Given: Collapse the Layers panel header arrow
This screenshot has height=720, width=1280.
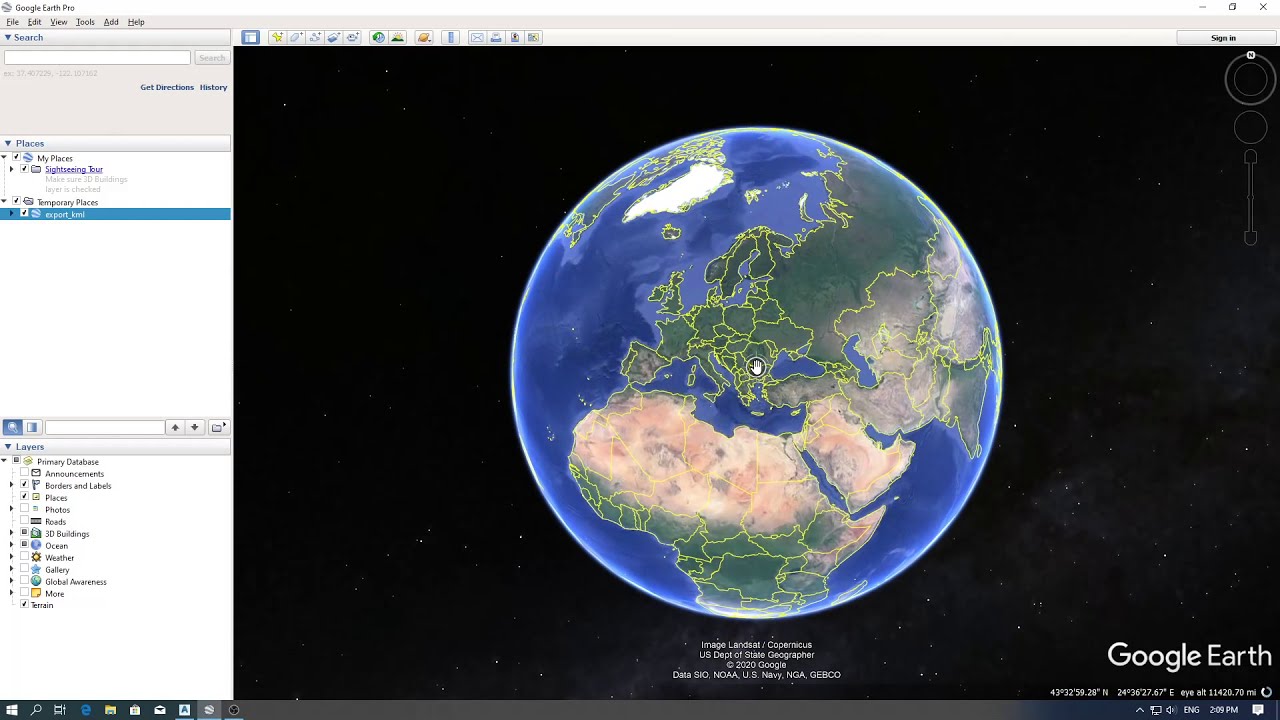Looking at the screenshot, I should (8, 447).
